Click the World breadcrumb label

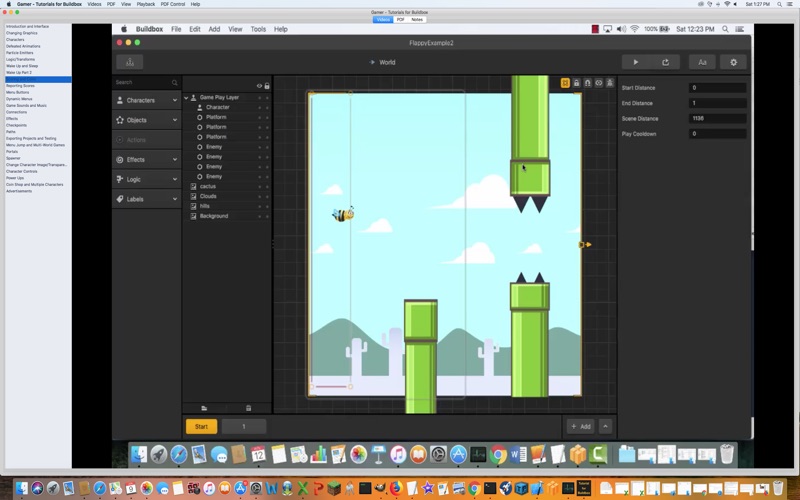387,62
